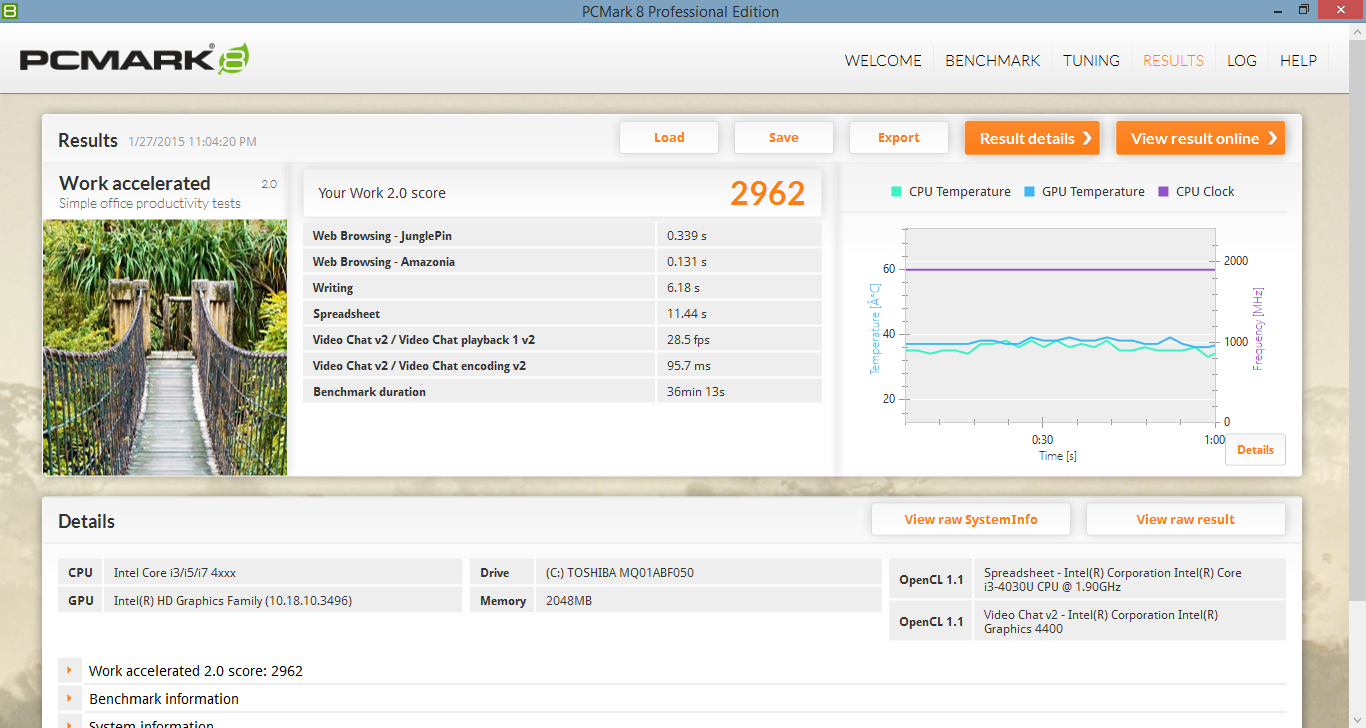This screenshot has height=728, width=1366.
Task: Click the rope bridge thumbnail image
Action: pyautogui.click(x=165, y=347)
